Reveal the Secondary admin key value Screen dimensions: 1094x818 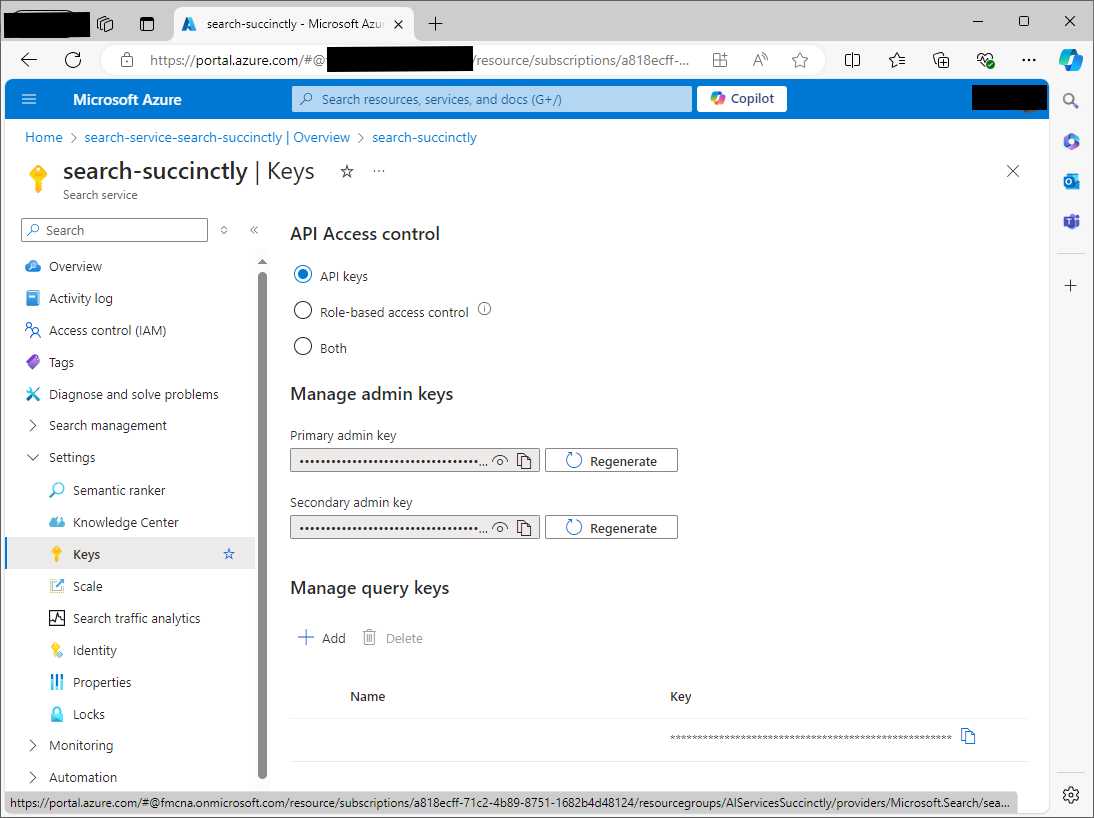point(500,528)
